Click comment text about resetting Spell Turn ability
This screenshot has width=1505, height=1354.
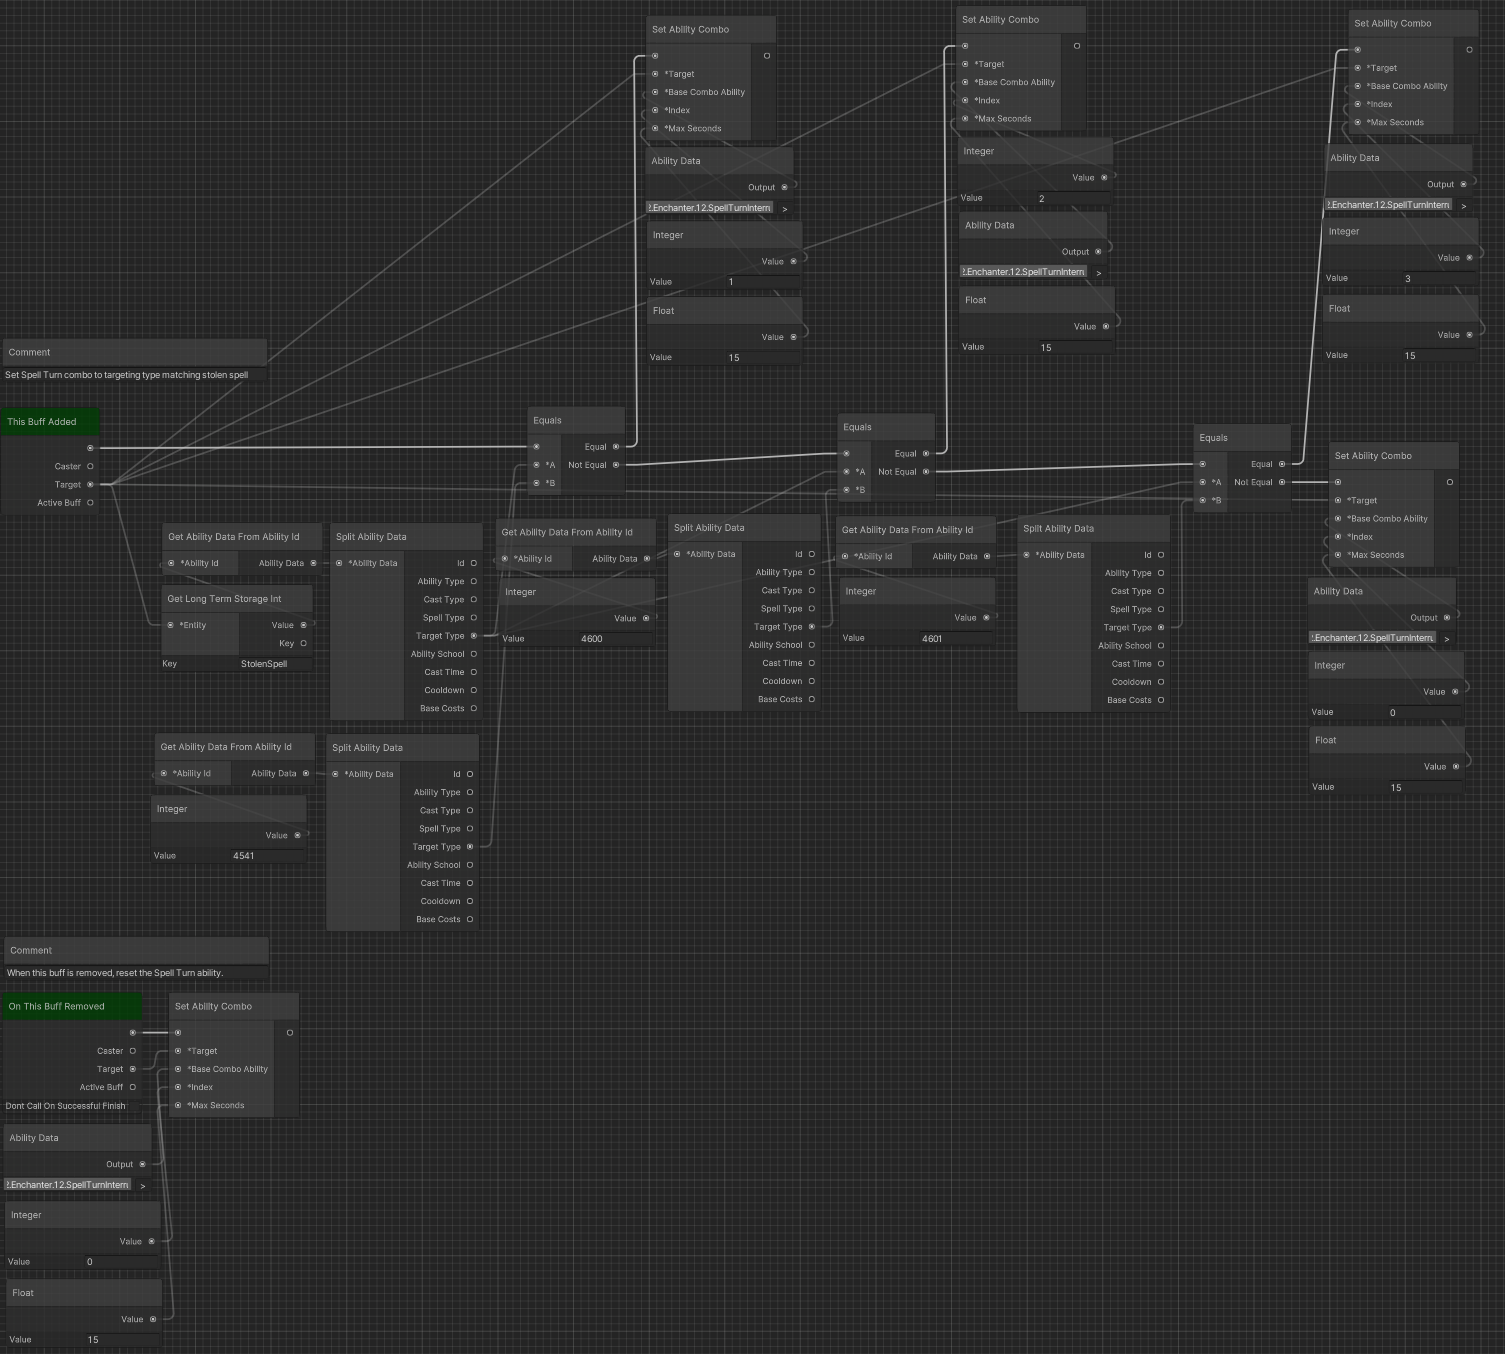click(x=115, y=973)
